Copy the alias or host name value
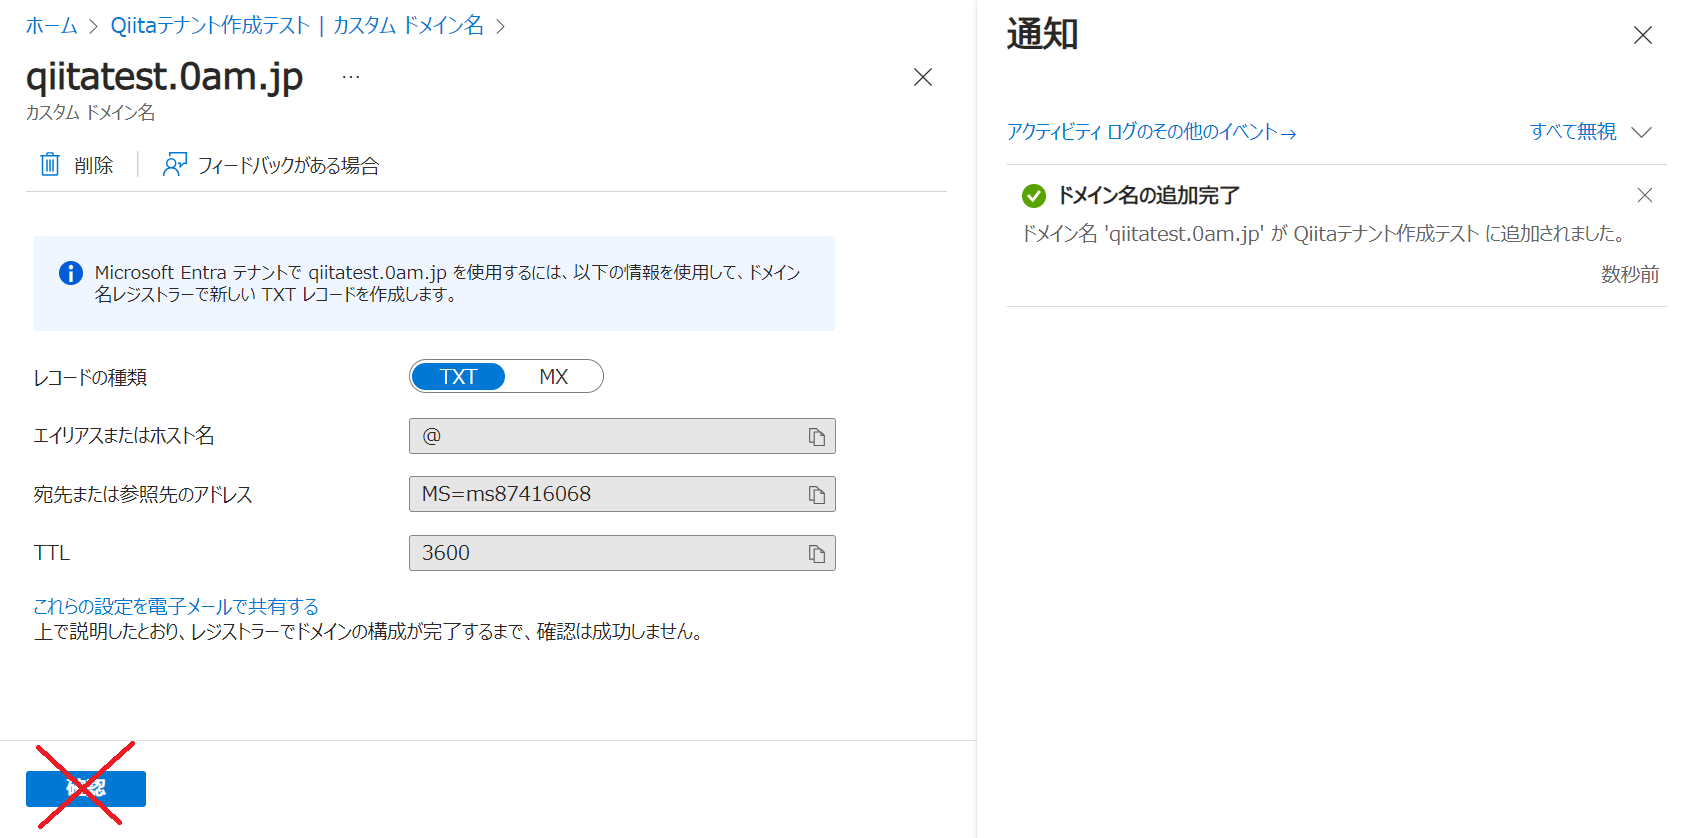The width and height of the screenshot is (1684, 838). [x=817, y=437]
